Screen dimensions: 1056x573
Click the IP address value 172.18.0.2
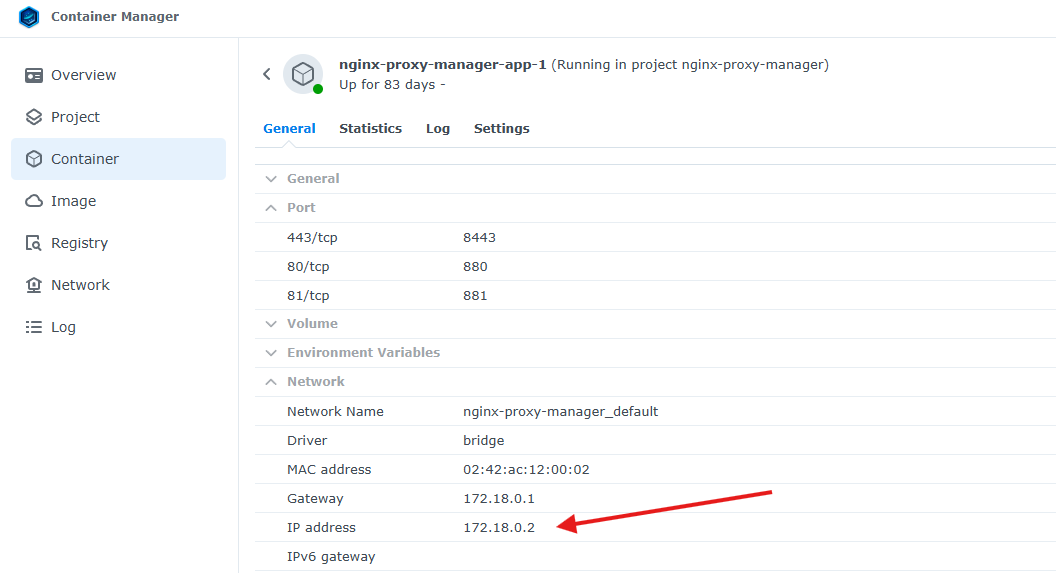click(x=499, y=527)
